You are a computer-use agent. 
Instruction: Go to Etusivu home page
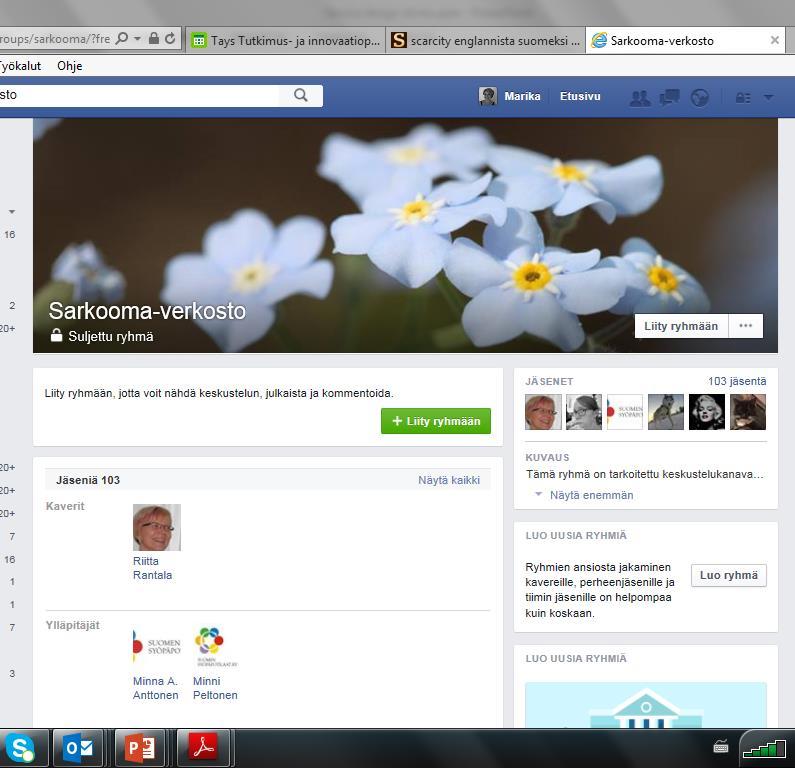coord(580,96)
